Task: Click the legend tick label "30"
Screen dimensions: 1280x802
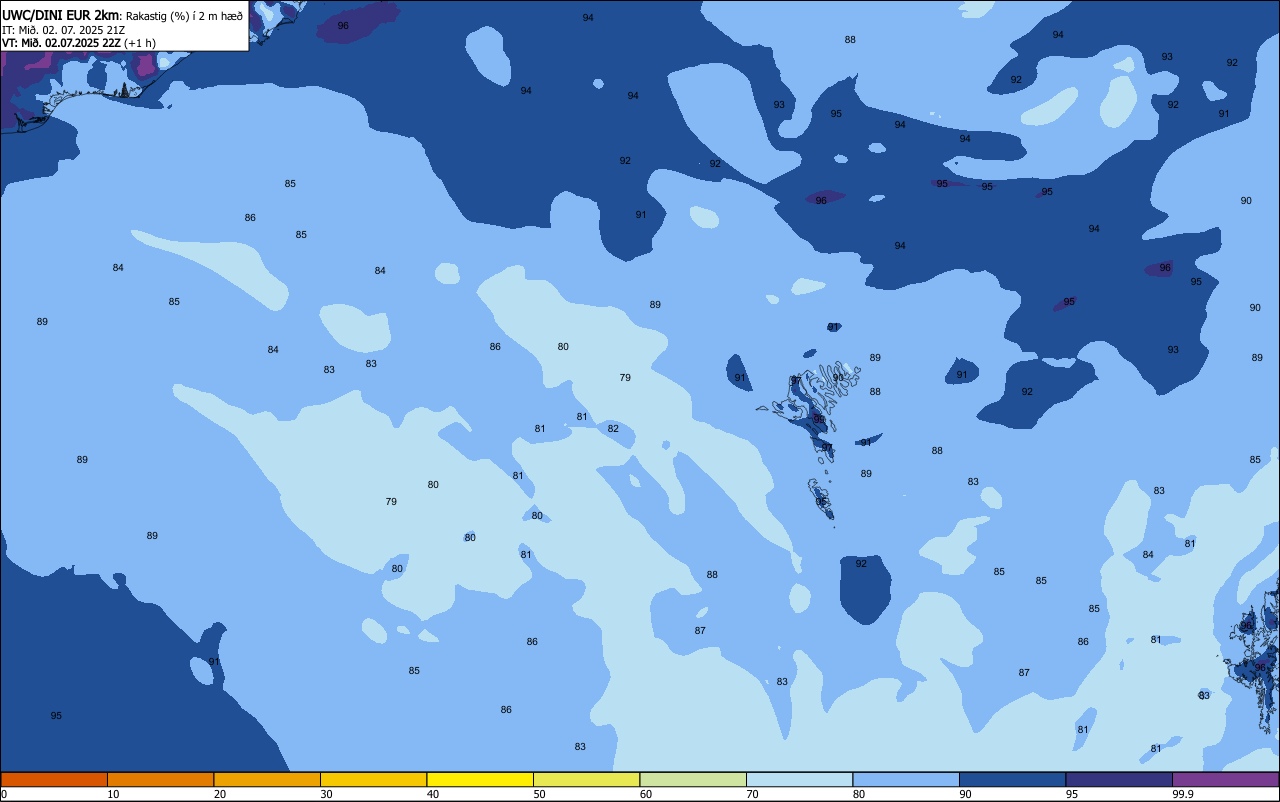Action: [326, 794]
